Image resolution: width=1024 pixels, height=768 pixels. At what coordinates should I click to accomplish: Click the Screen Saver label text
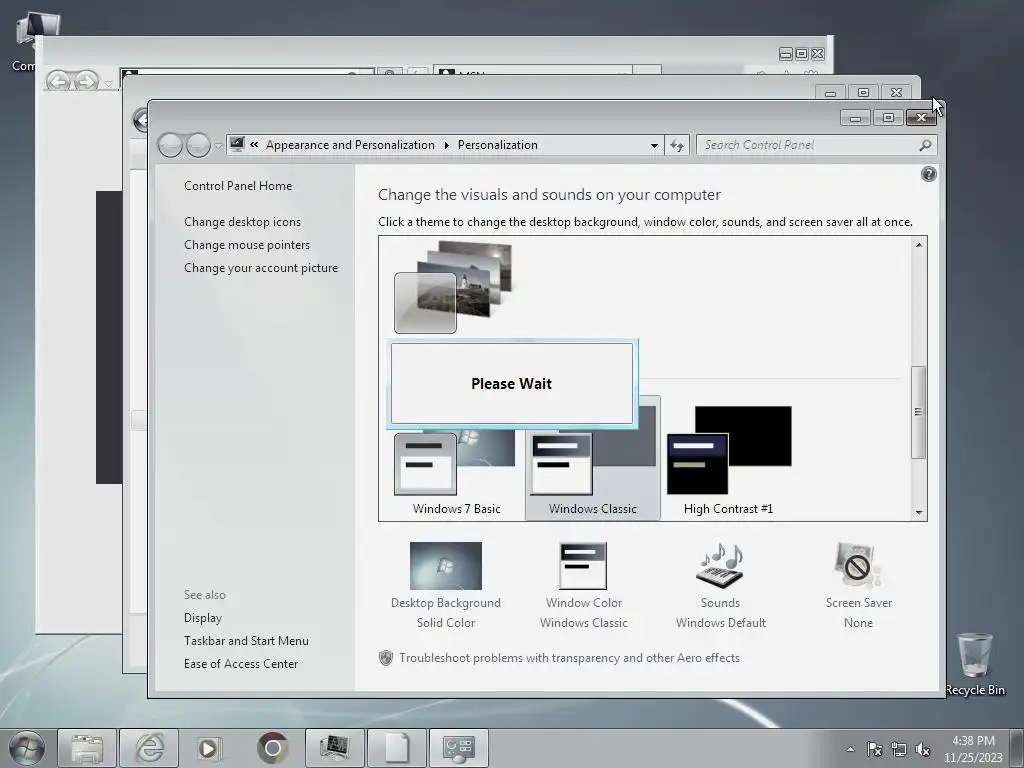[858, 603]
